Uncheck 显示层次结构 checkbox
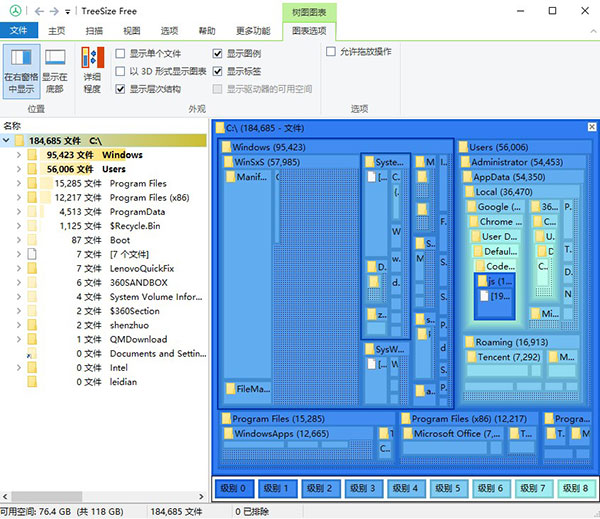Viewport: 600px width, 519px height. tap(120, 89)
